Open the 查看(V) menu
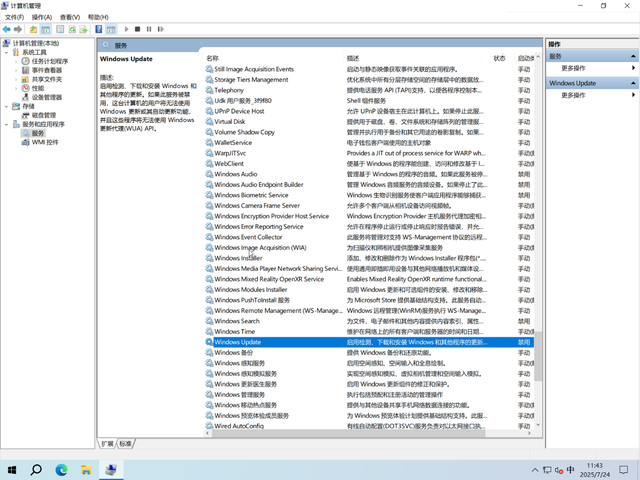Image resolution: width=640 pixels, height=480 pixels. click(70, 17)
